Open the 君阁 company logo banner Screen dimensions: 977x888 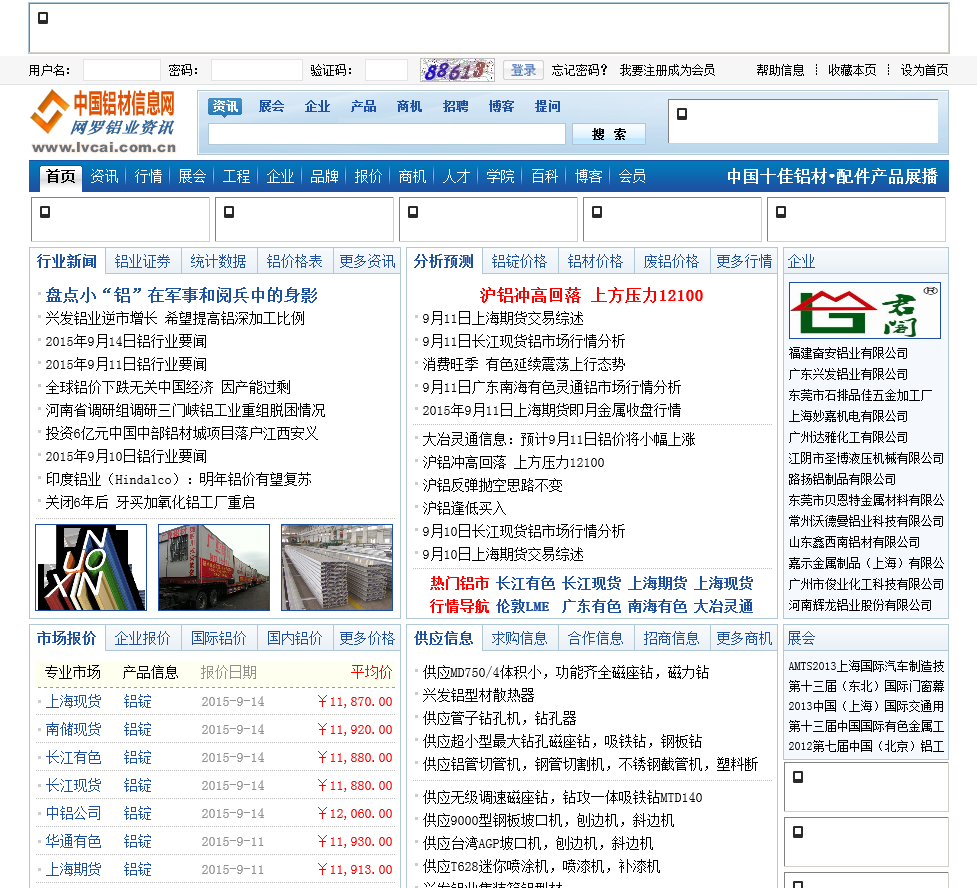click(x=865, y=310)
